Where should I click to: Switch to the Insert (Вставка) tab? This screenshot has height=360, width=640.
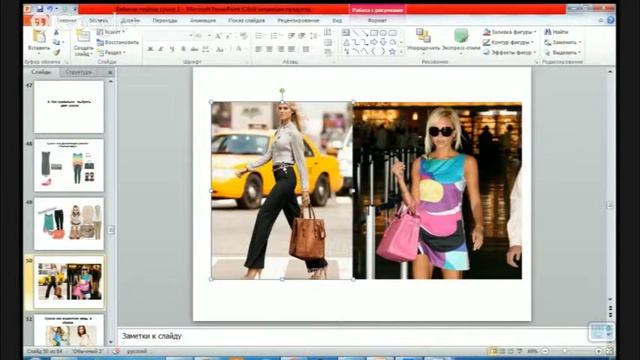[x=99, y=20]
